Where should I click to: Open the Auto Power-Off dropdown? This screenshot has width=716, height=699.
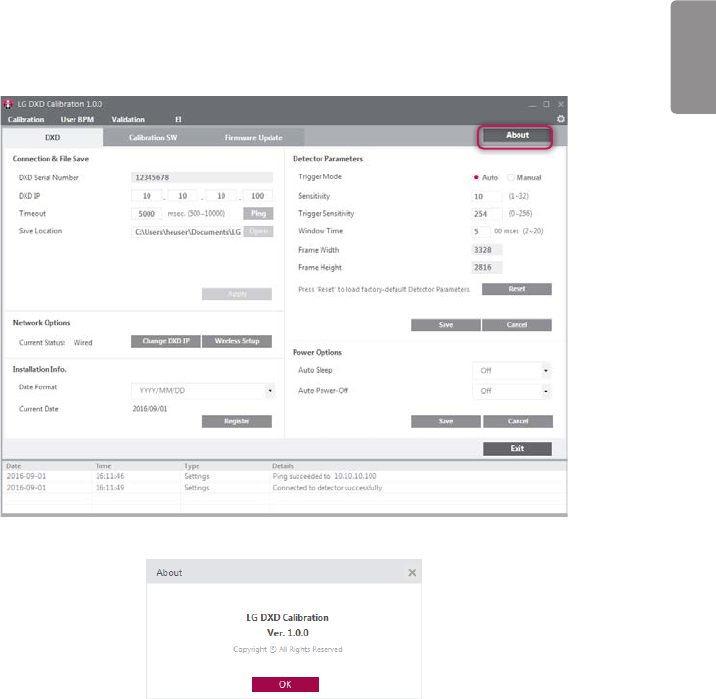pyautogui.click(x=546, y=391)
